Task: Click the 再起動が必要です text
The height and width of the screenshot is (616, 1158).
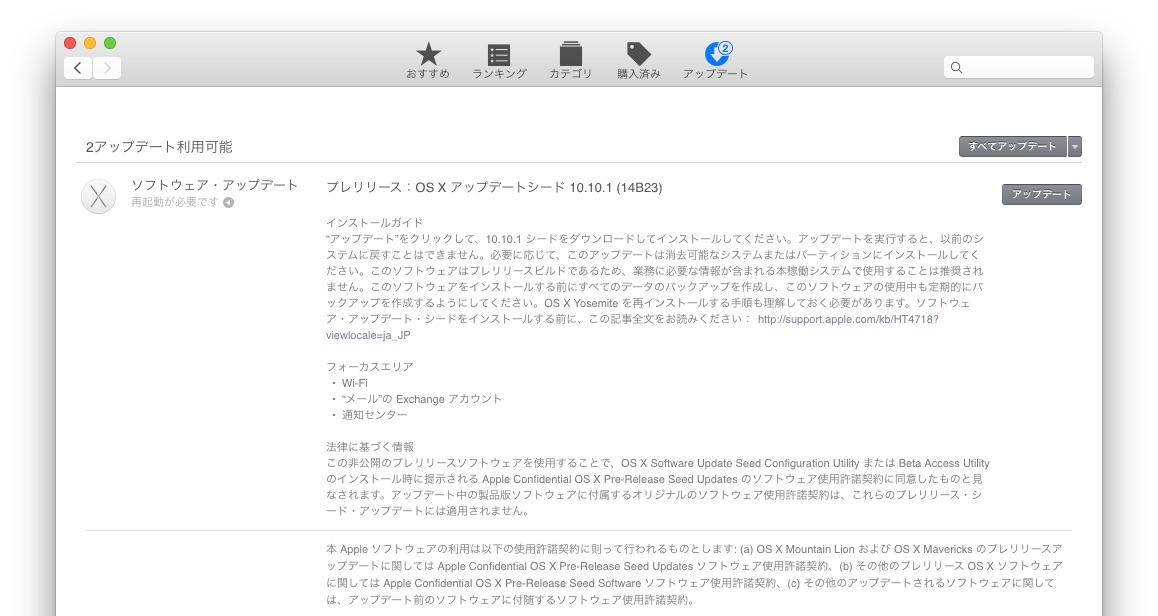Action: [175, 202]
